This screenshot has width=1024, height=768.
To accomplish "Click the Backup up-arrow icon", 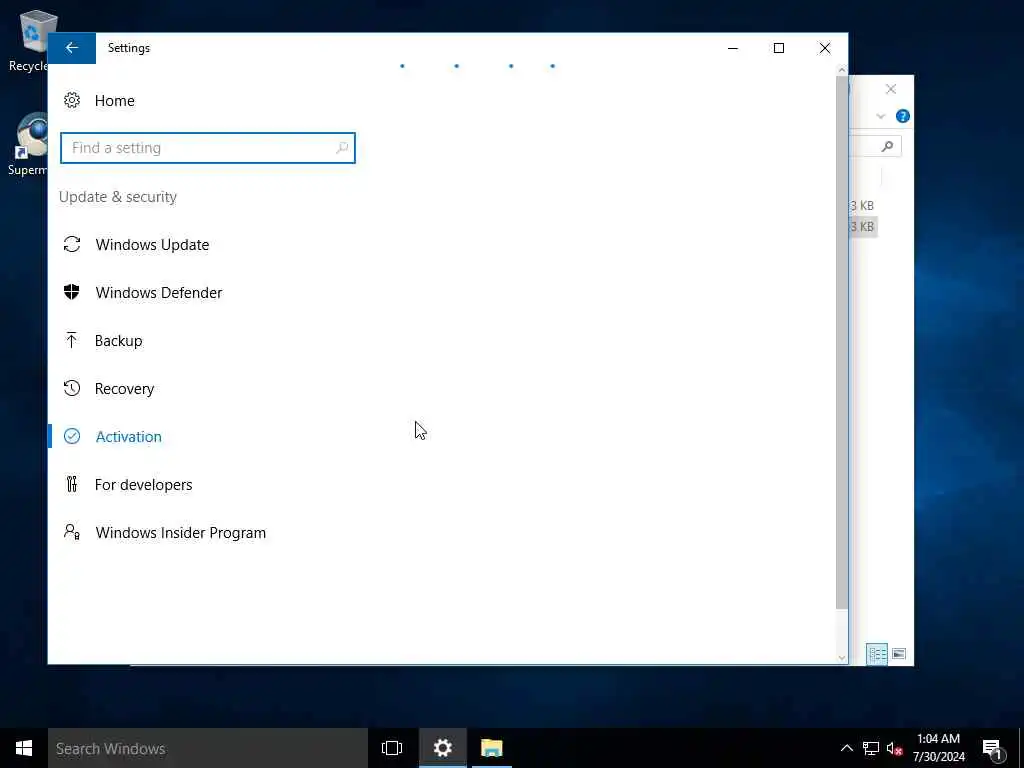I will click(x=72, y=340).
